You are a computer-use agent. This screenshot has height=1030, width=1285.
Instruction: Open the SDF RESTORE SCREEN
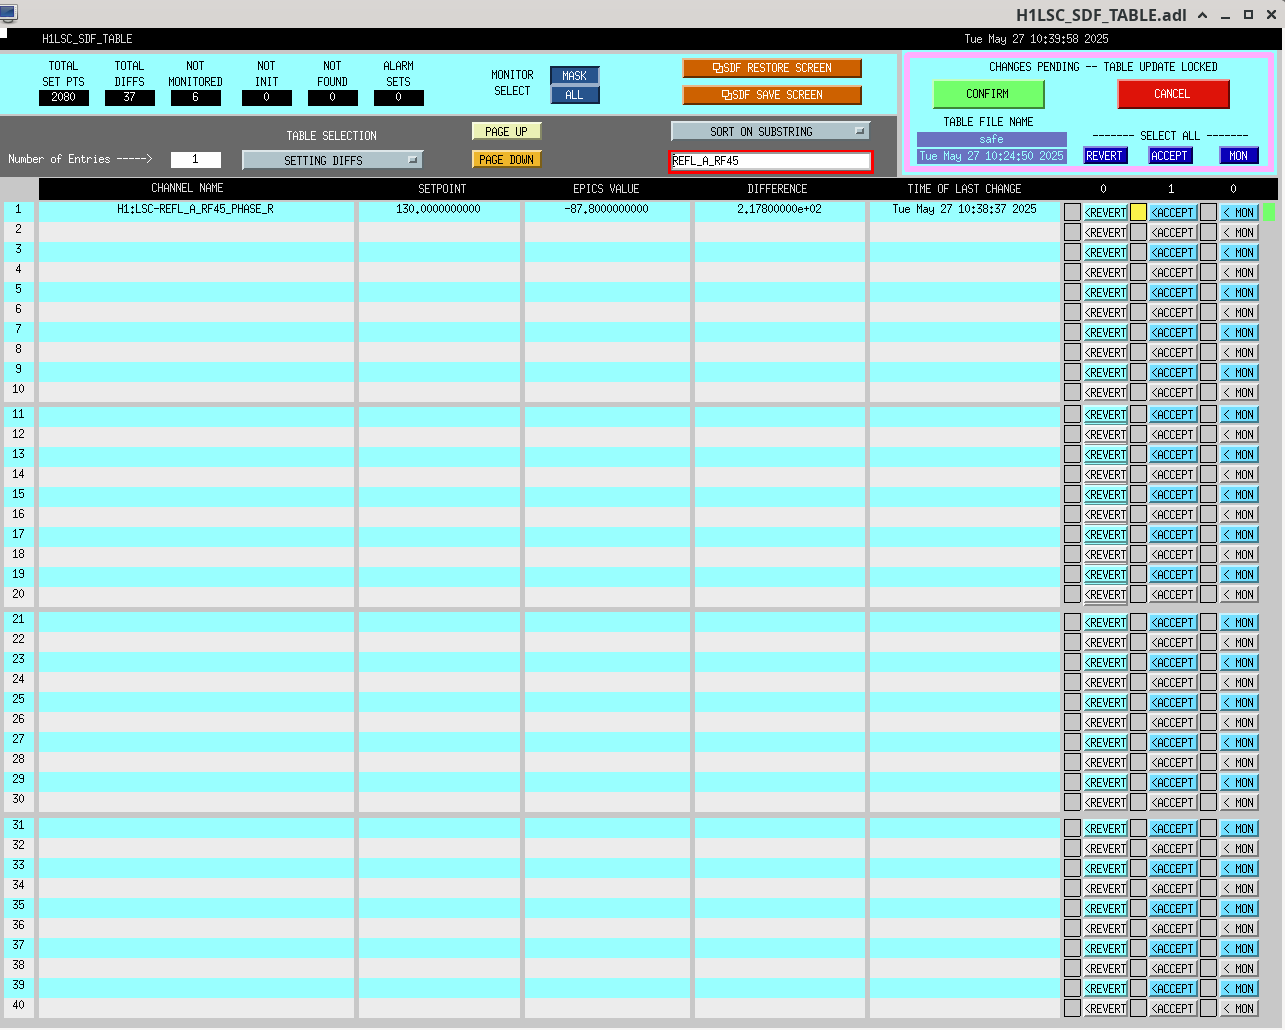[772, 68]
